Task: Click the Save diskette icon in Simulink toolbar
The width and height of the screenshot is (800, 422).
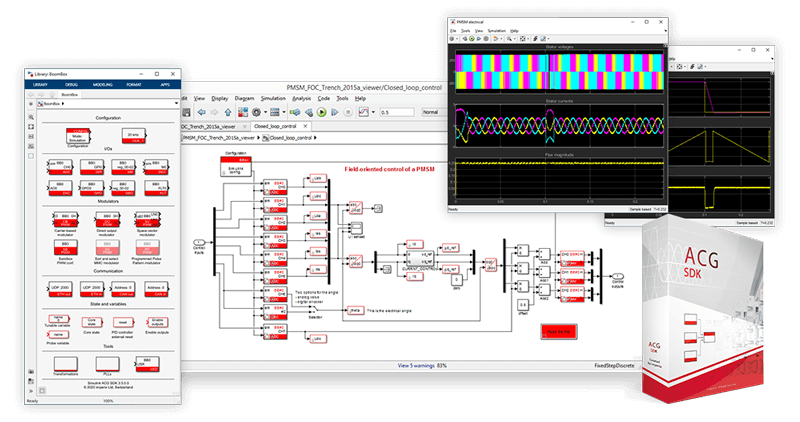Action: pyautogui.click(x=186, y=113)
